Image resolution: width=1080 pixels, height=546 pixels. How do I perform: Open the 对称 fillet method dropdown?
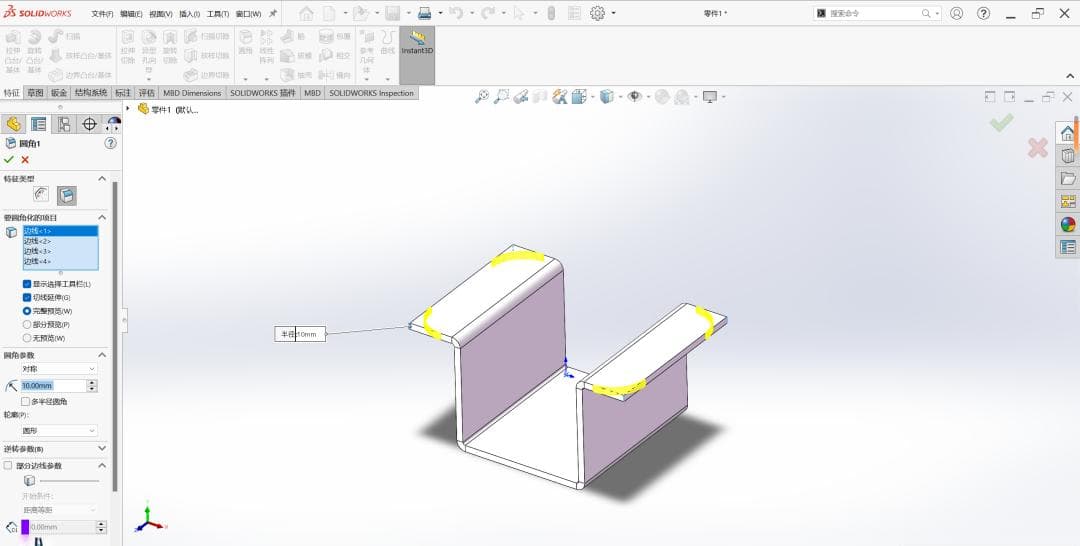click(59, 369)
